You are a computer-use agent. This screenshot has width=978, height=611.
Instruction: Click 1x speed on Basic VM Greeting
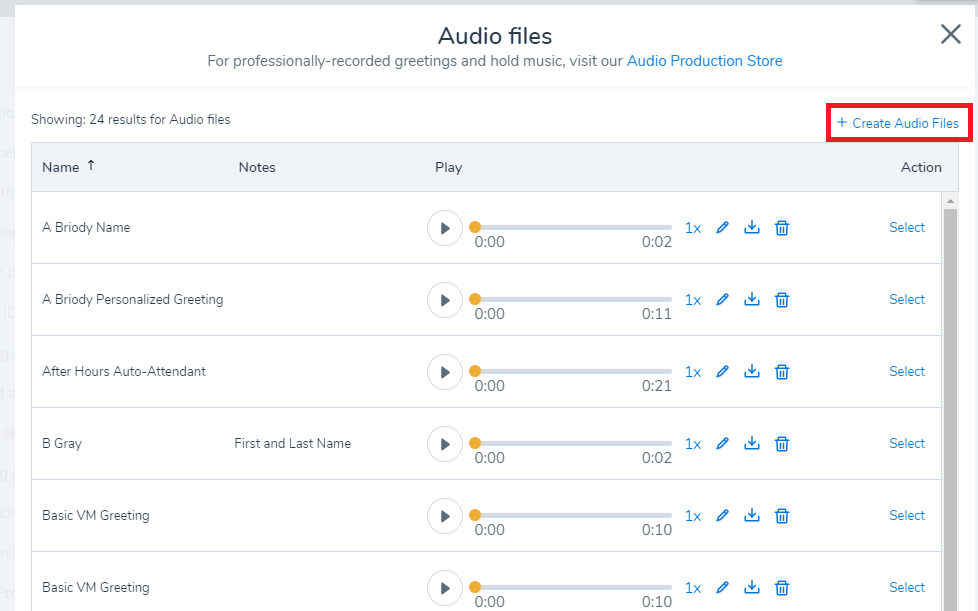(x=693, y=515)
